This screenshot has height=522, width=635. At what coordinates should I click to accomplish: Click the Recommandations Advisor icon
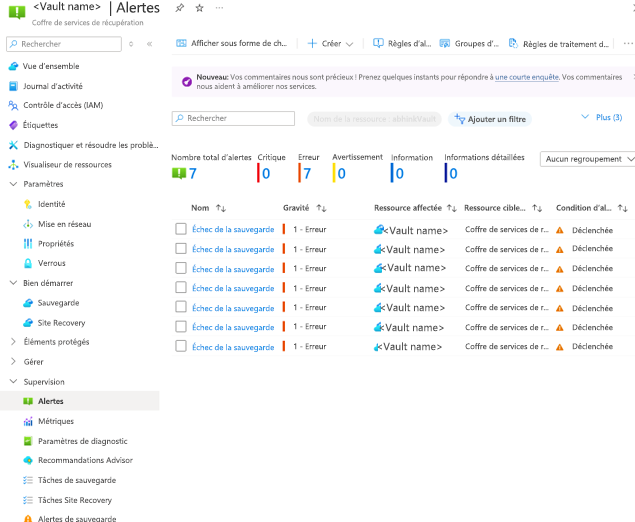coord(28,460)
